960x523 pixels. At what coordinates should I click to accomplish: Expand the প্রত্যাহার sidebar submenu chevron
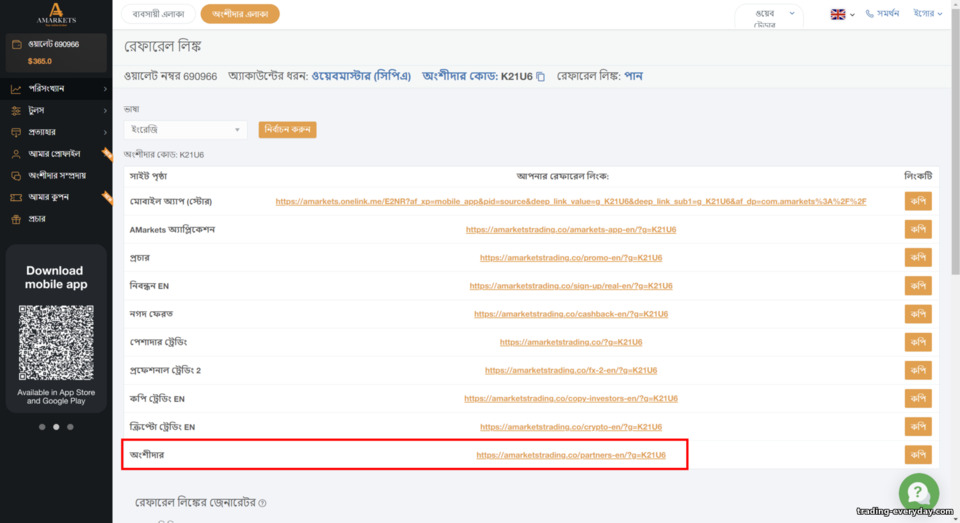coord(105,132)
